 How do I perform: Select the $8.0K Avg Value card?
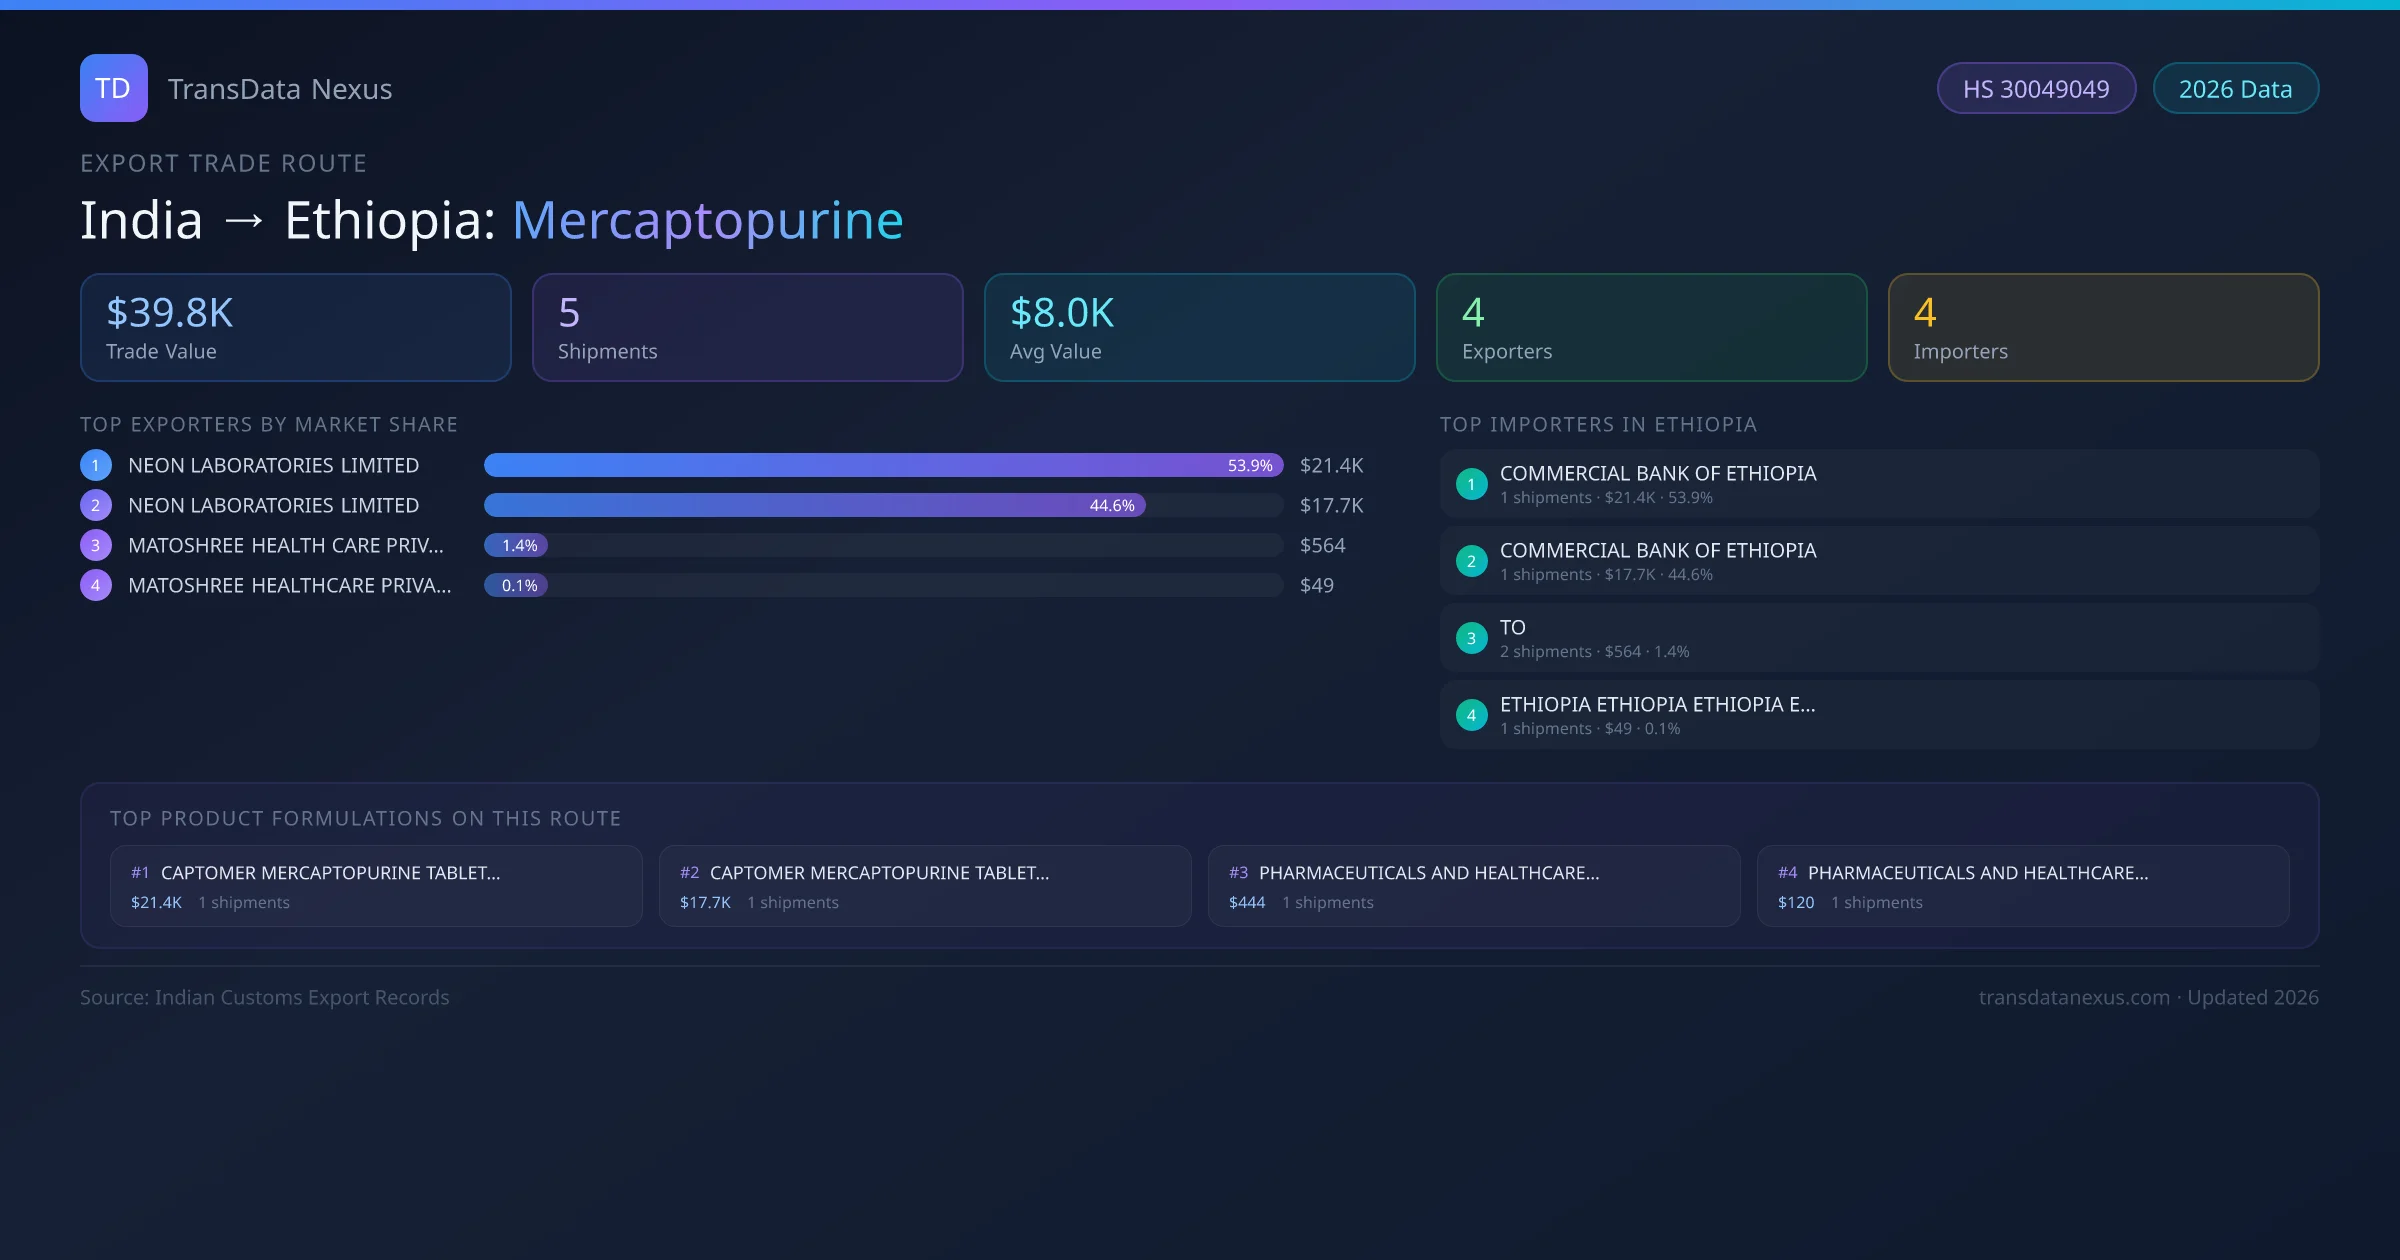pos(1199,328)
